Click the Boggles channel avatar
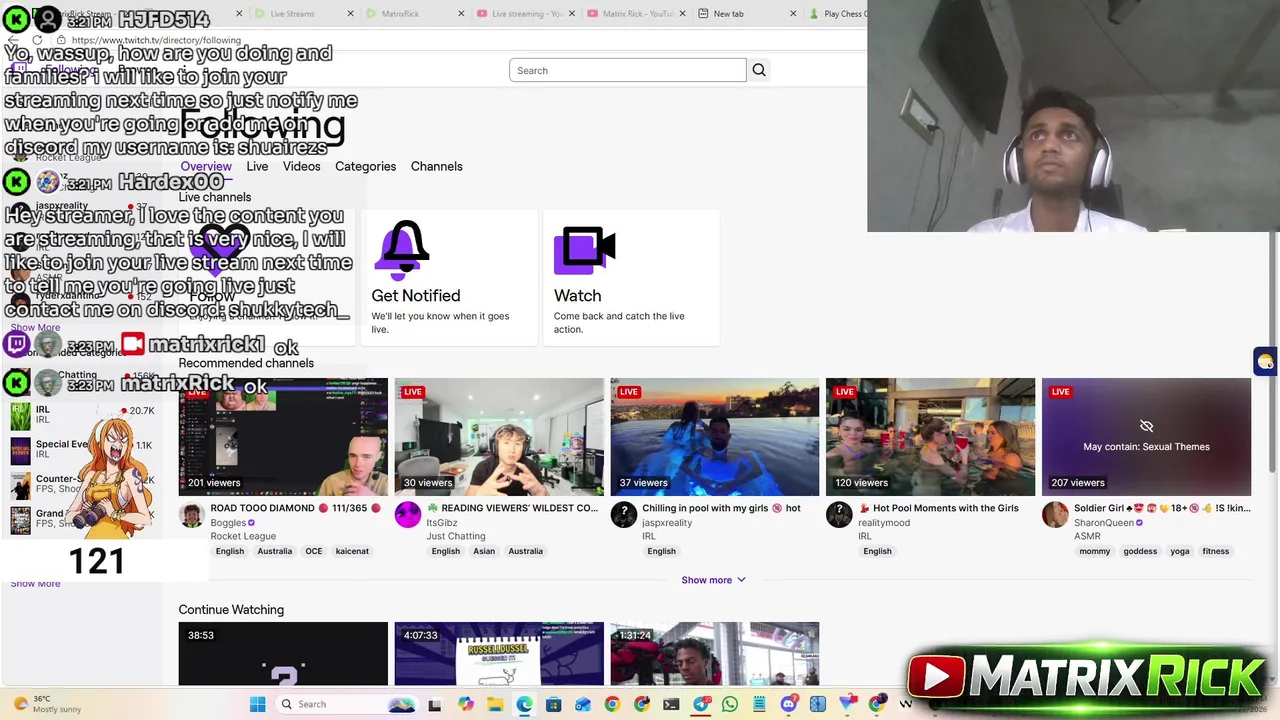The image size is (1280, 720). coord(192,515)
